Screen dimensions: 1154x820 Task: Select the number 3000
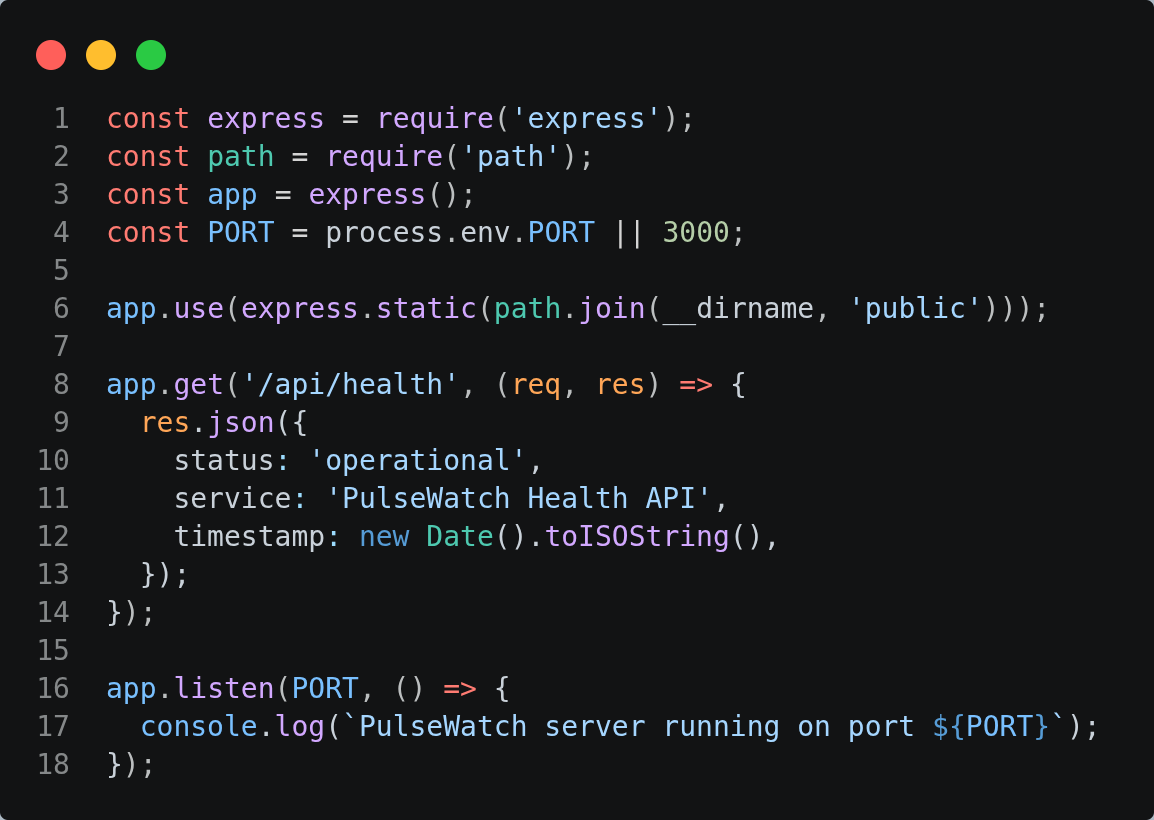click(x=695, y=233)
